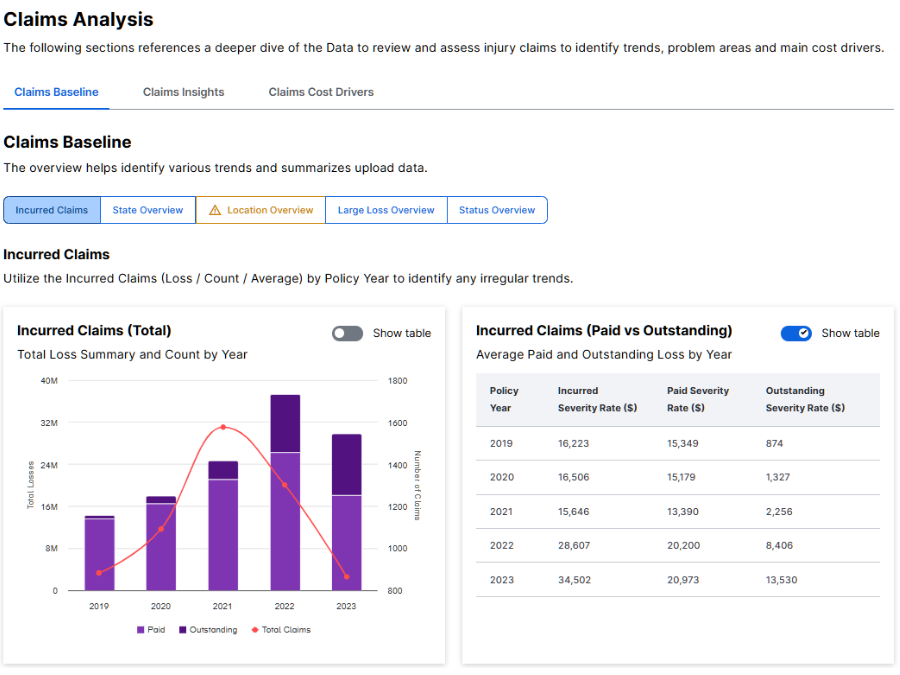Click the warning triangle on Location Overview
This screenshot has width=900, height=675.
pos(216,210)
